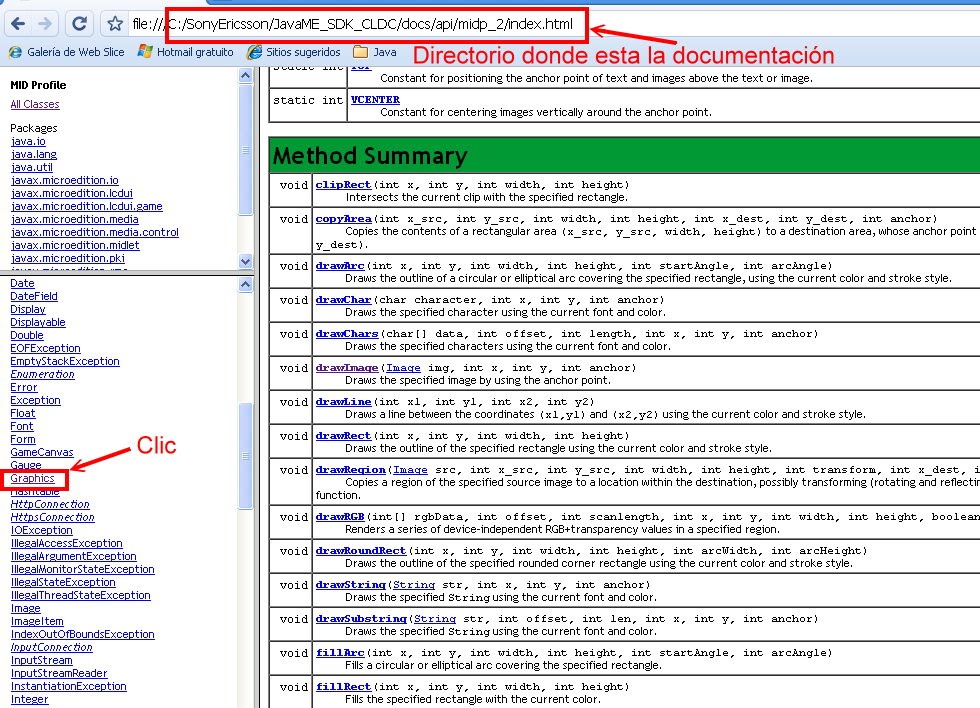
Task: Open the clipRect method link
Action: coord(343,185)
